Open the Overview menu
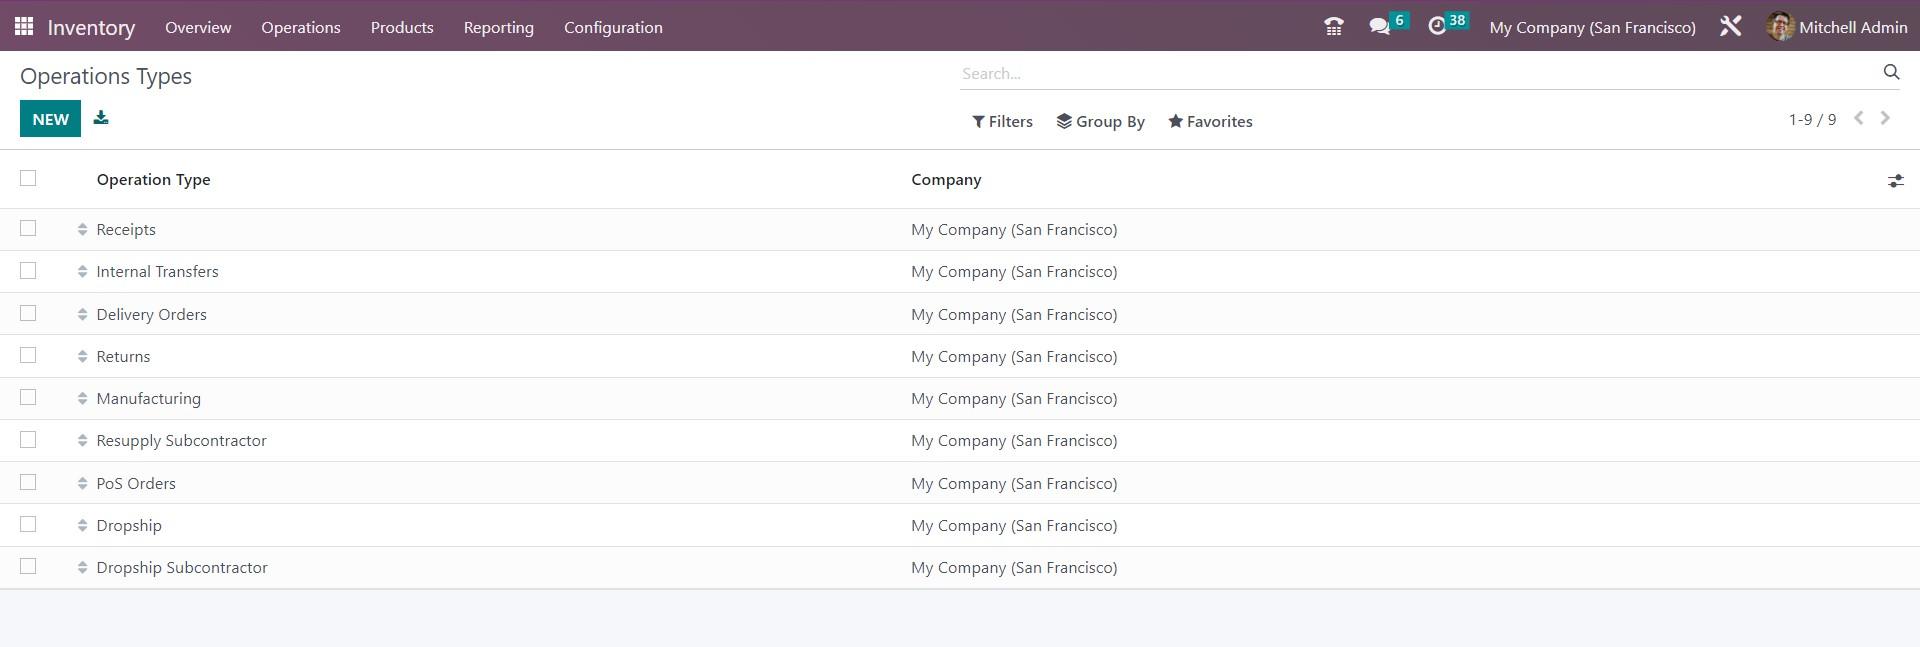Screen dimensions: 1920x647 click(x=198, y=27)
